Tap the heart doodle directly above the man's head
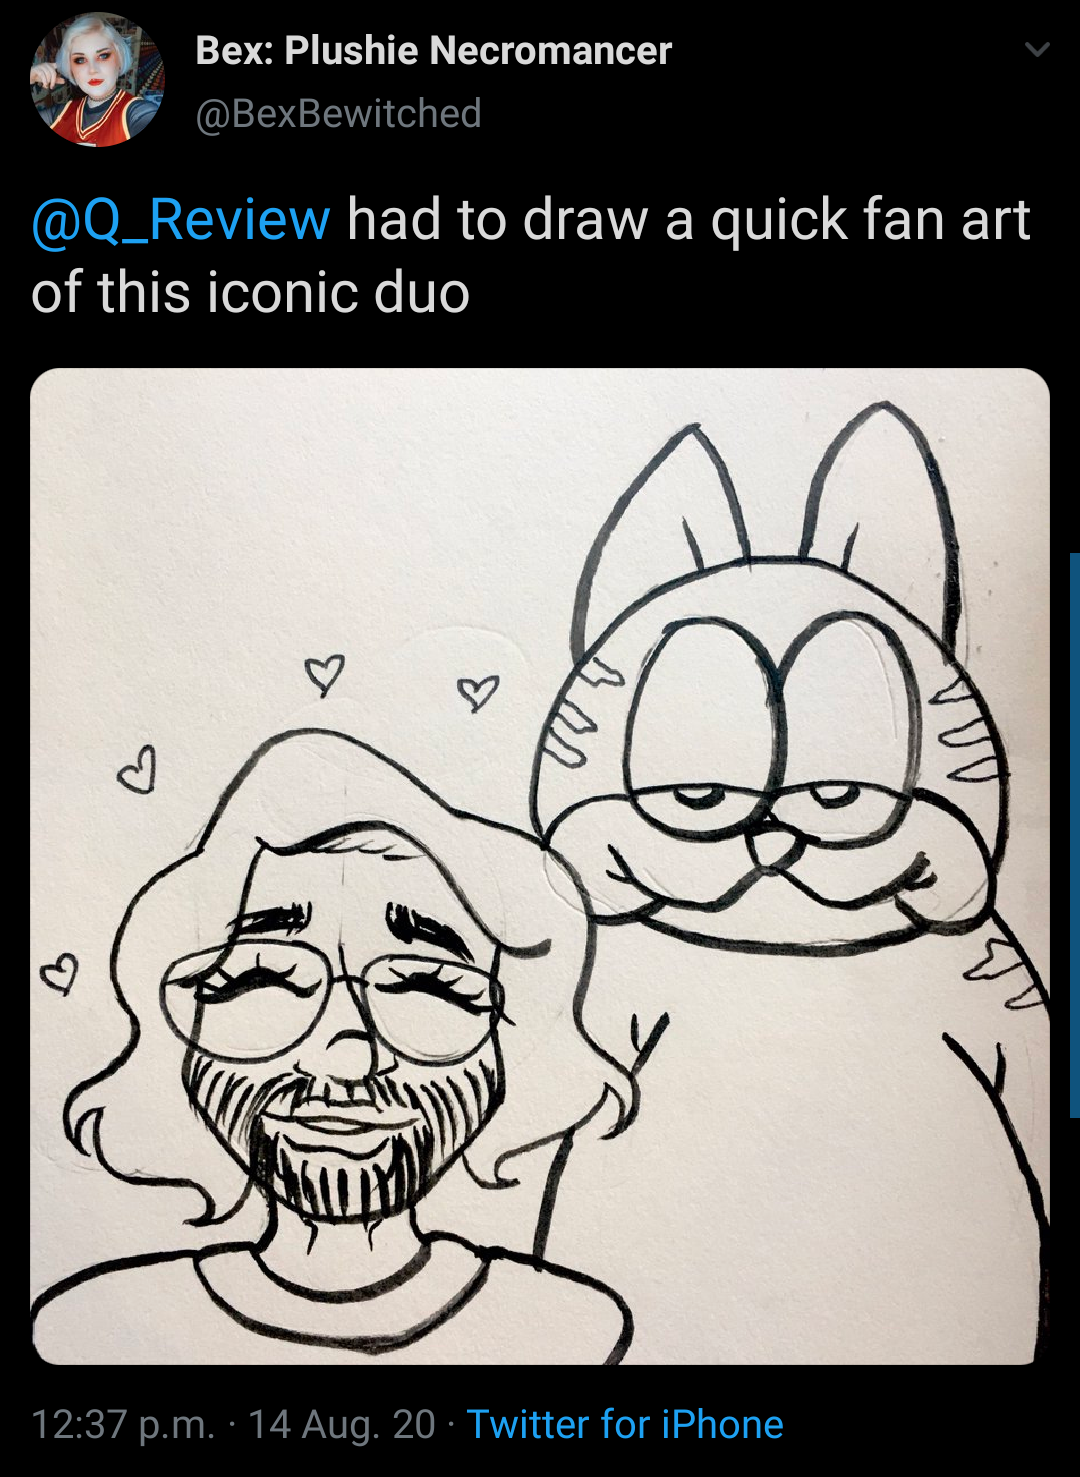This screenshot has height=1477, width=1080. pyautogui.click(x=324, y=675)
